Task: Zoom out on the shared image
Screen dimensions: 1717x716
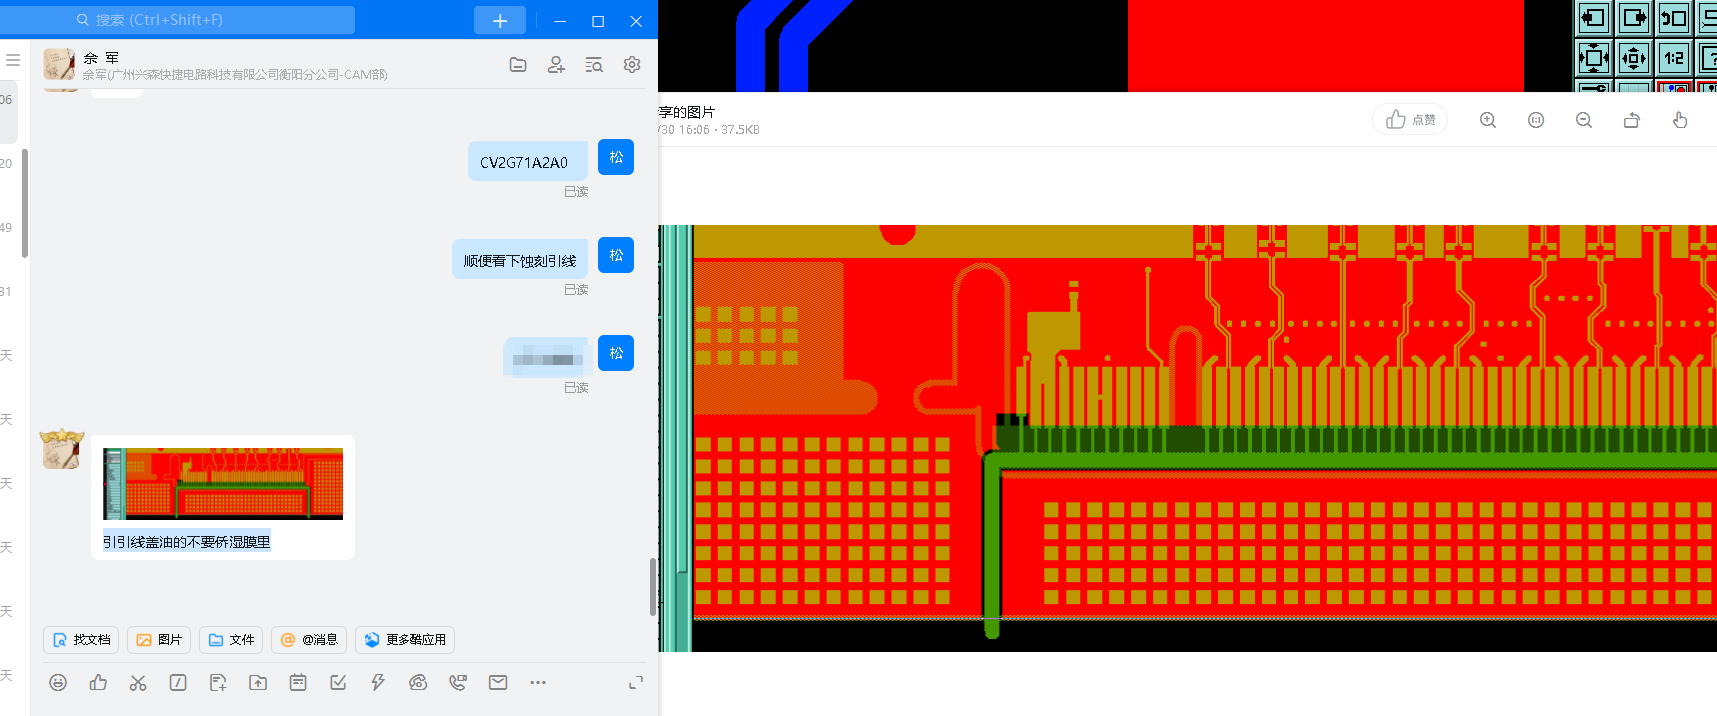Action: [x=1584, y=120]
